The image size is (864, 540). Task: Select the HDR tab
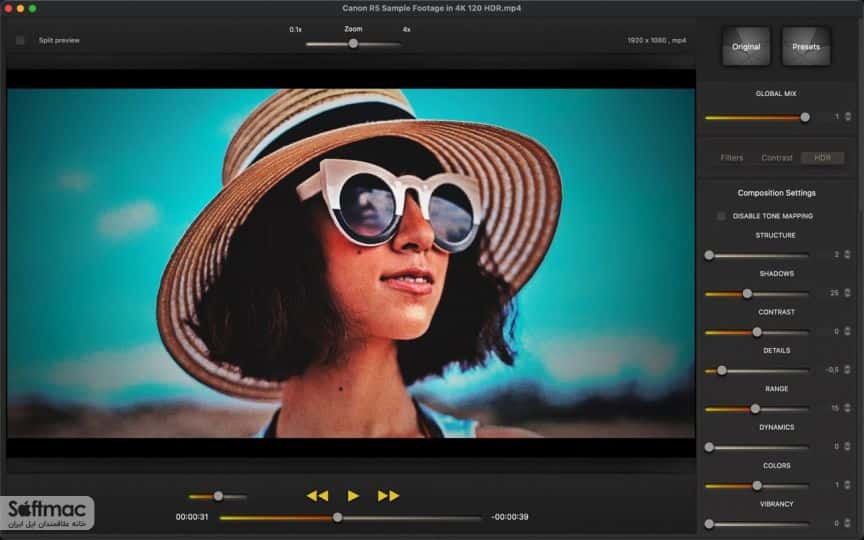click(822, 158)
